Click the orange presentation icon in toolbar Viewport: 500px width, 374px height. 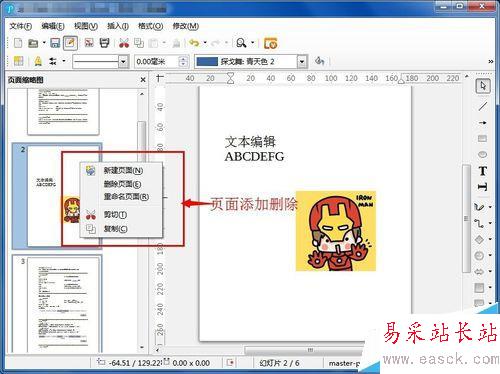(x=270, y=43)
